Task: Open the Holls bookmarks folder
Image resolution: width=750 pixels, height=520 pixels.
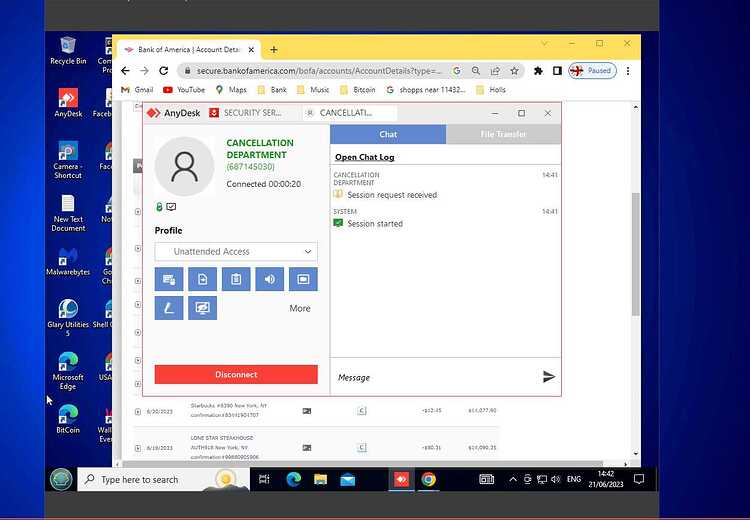Action: [x=491, y=90]
